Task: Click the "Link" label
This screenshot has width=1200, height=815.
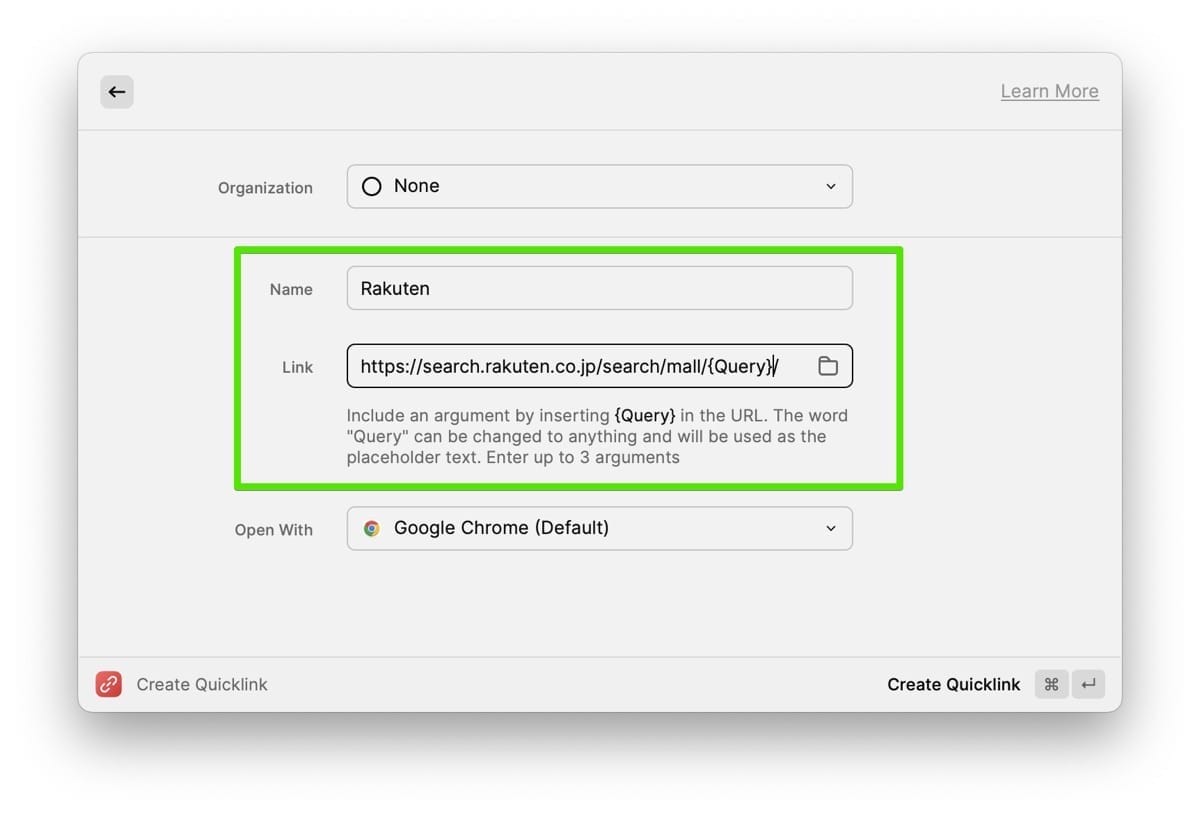Action: [297, 367]
